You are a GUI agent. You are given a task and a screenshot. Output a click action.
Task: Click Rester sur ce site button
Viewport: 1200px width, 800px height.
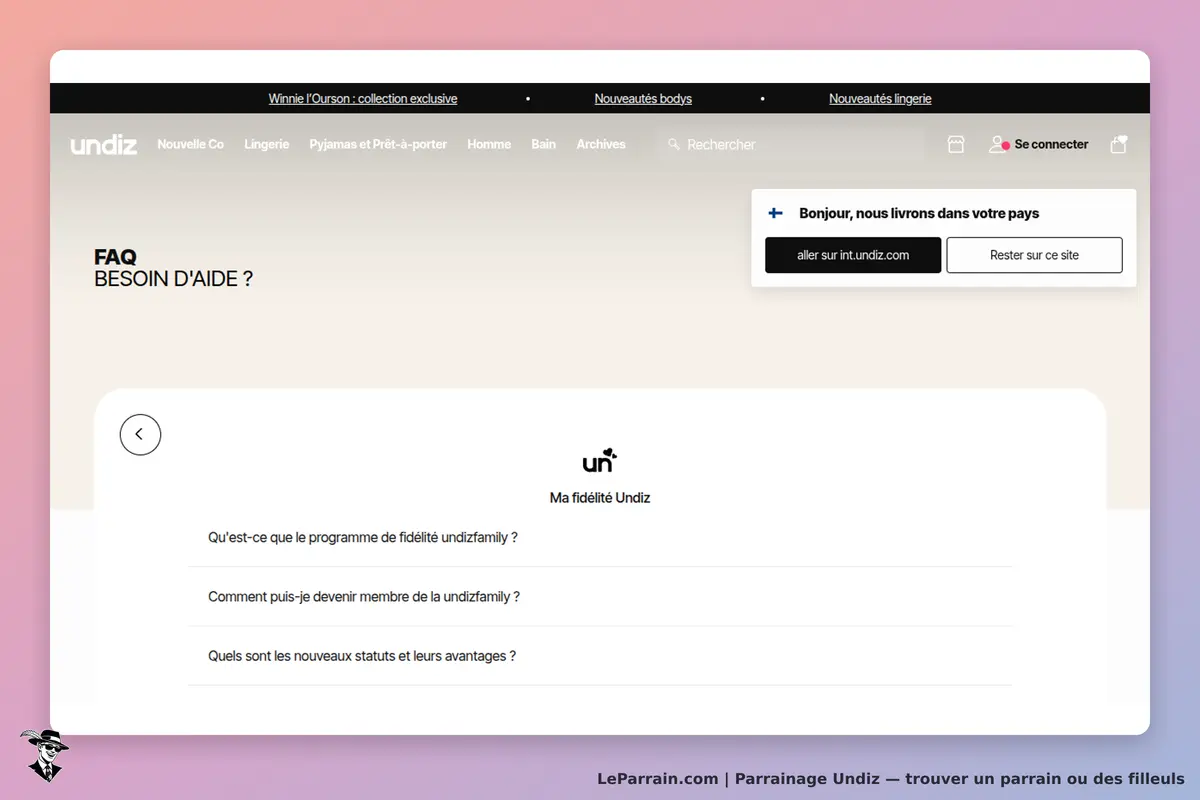(1034, 255)
